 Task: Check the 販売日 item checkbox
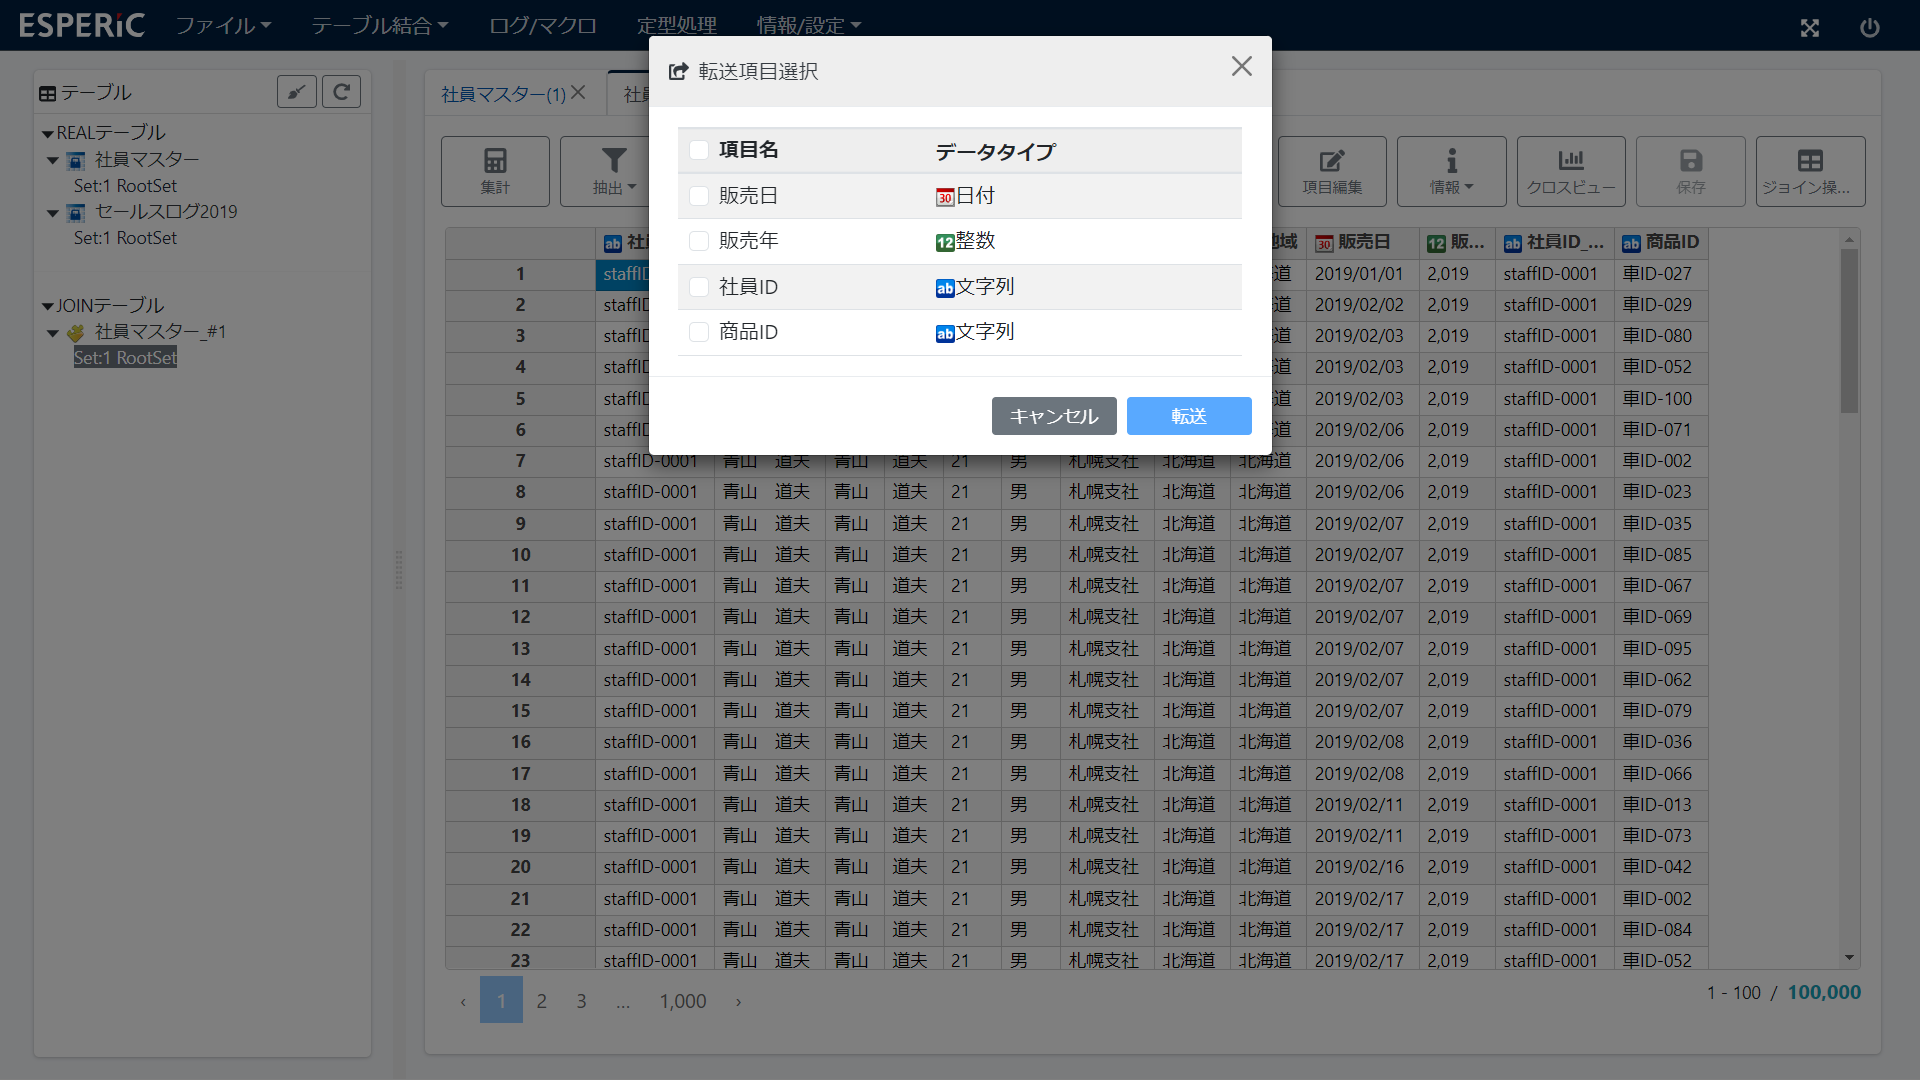[699, 196]
